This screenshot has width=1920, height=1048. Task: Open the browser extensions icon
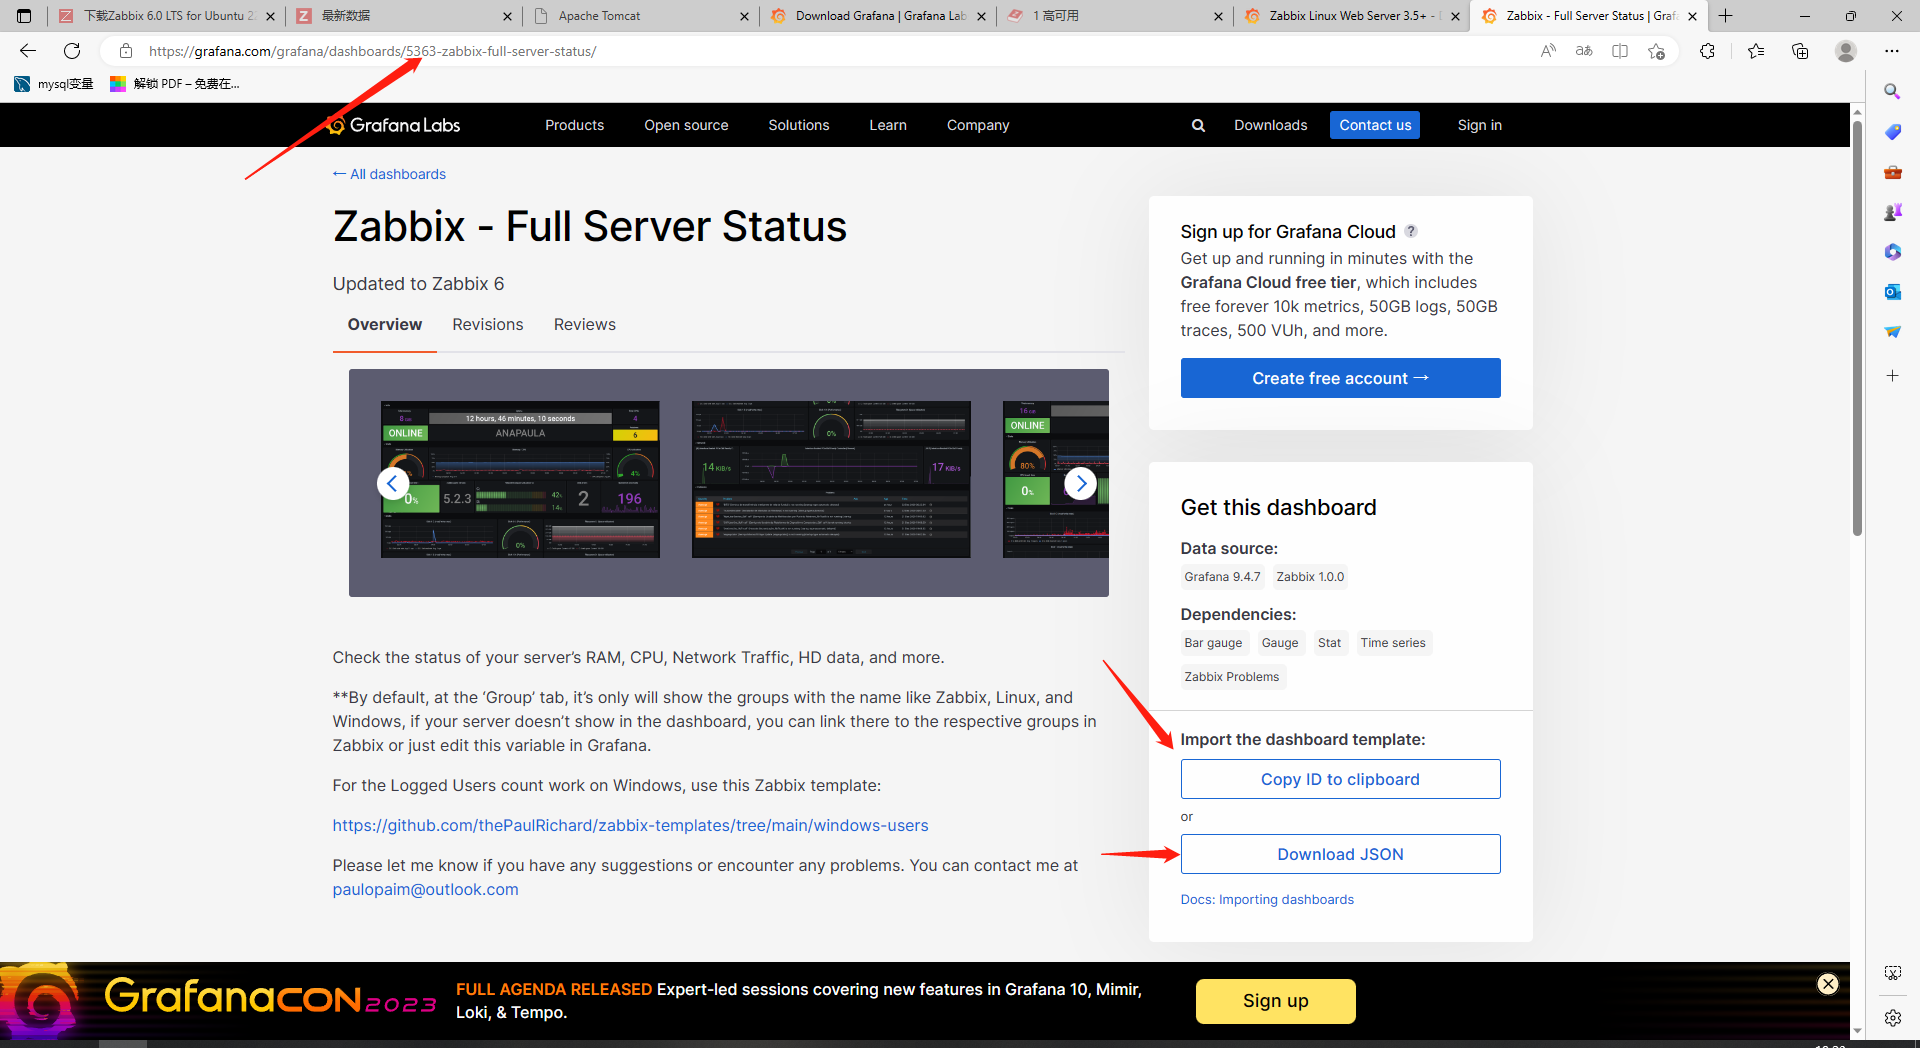pyautogui.click(x=1707, y=51)
